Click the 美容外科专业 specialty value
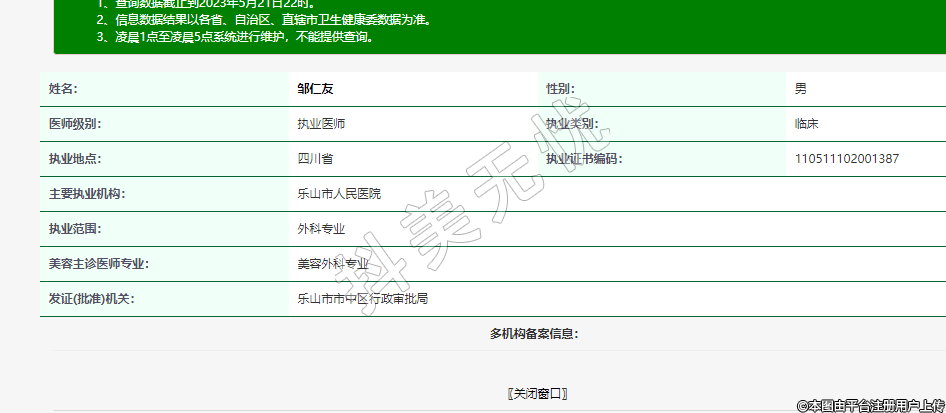Screen dimensions: 946x413 click(x=333, y=264)
